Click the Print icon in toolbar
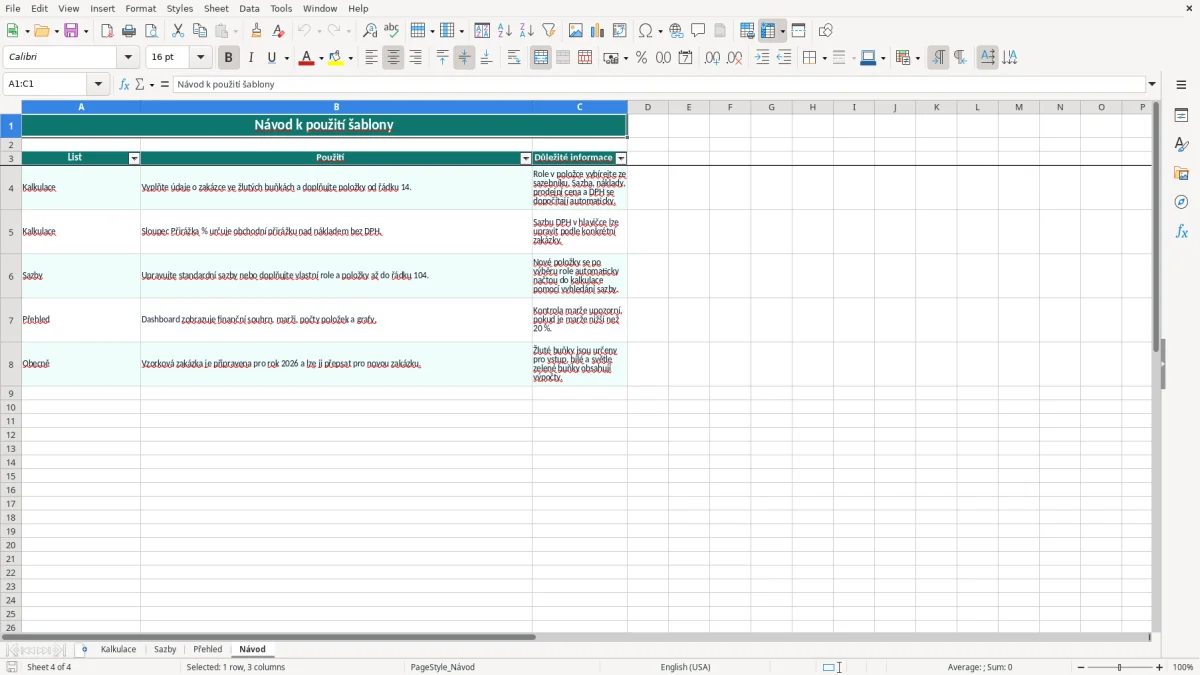Viewport: 1200px width, 675px height. (x=129, y=31)
